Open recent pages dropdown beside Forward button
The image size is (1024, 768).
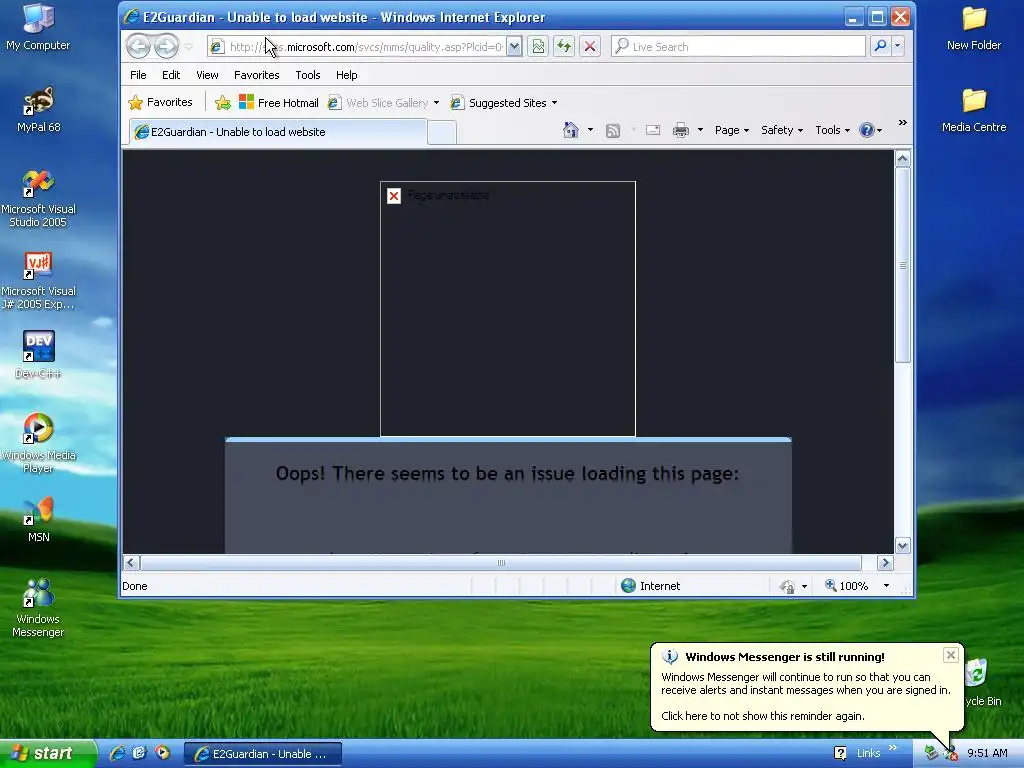coord(188,46)
